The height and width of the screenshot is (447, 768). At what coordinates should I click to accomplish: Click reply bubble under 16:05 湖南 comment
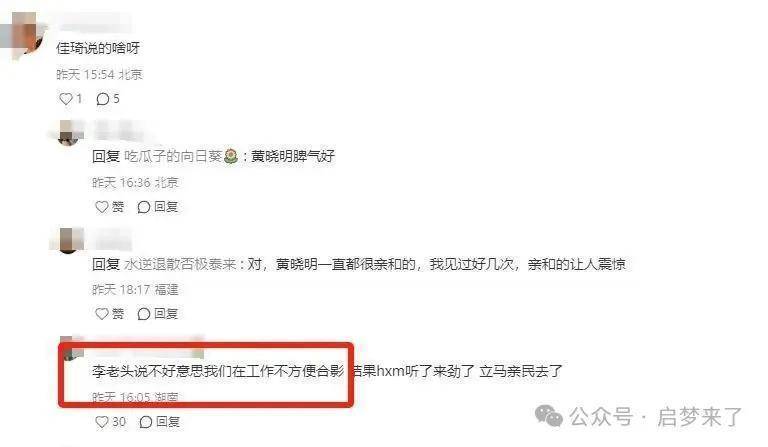pyautogui.click(x=145, y=422)
